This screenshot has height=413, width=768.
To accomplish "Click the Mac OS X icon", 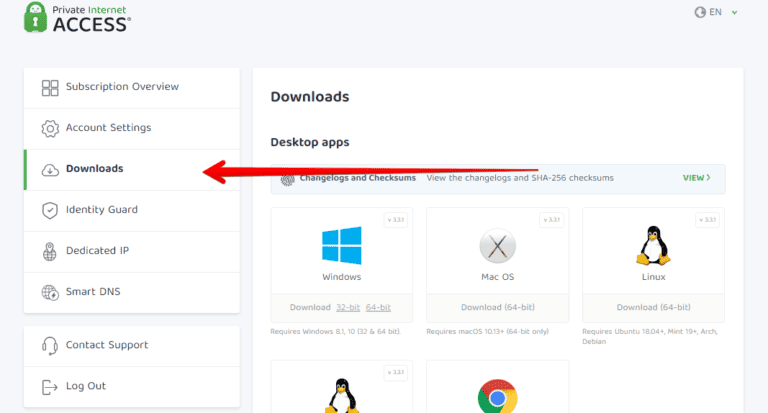I will coord(497,245).
